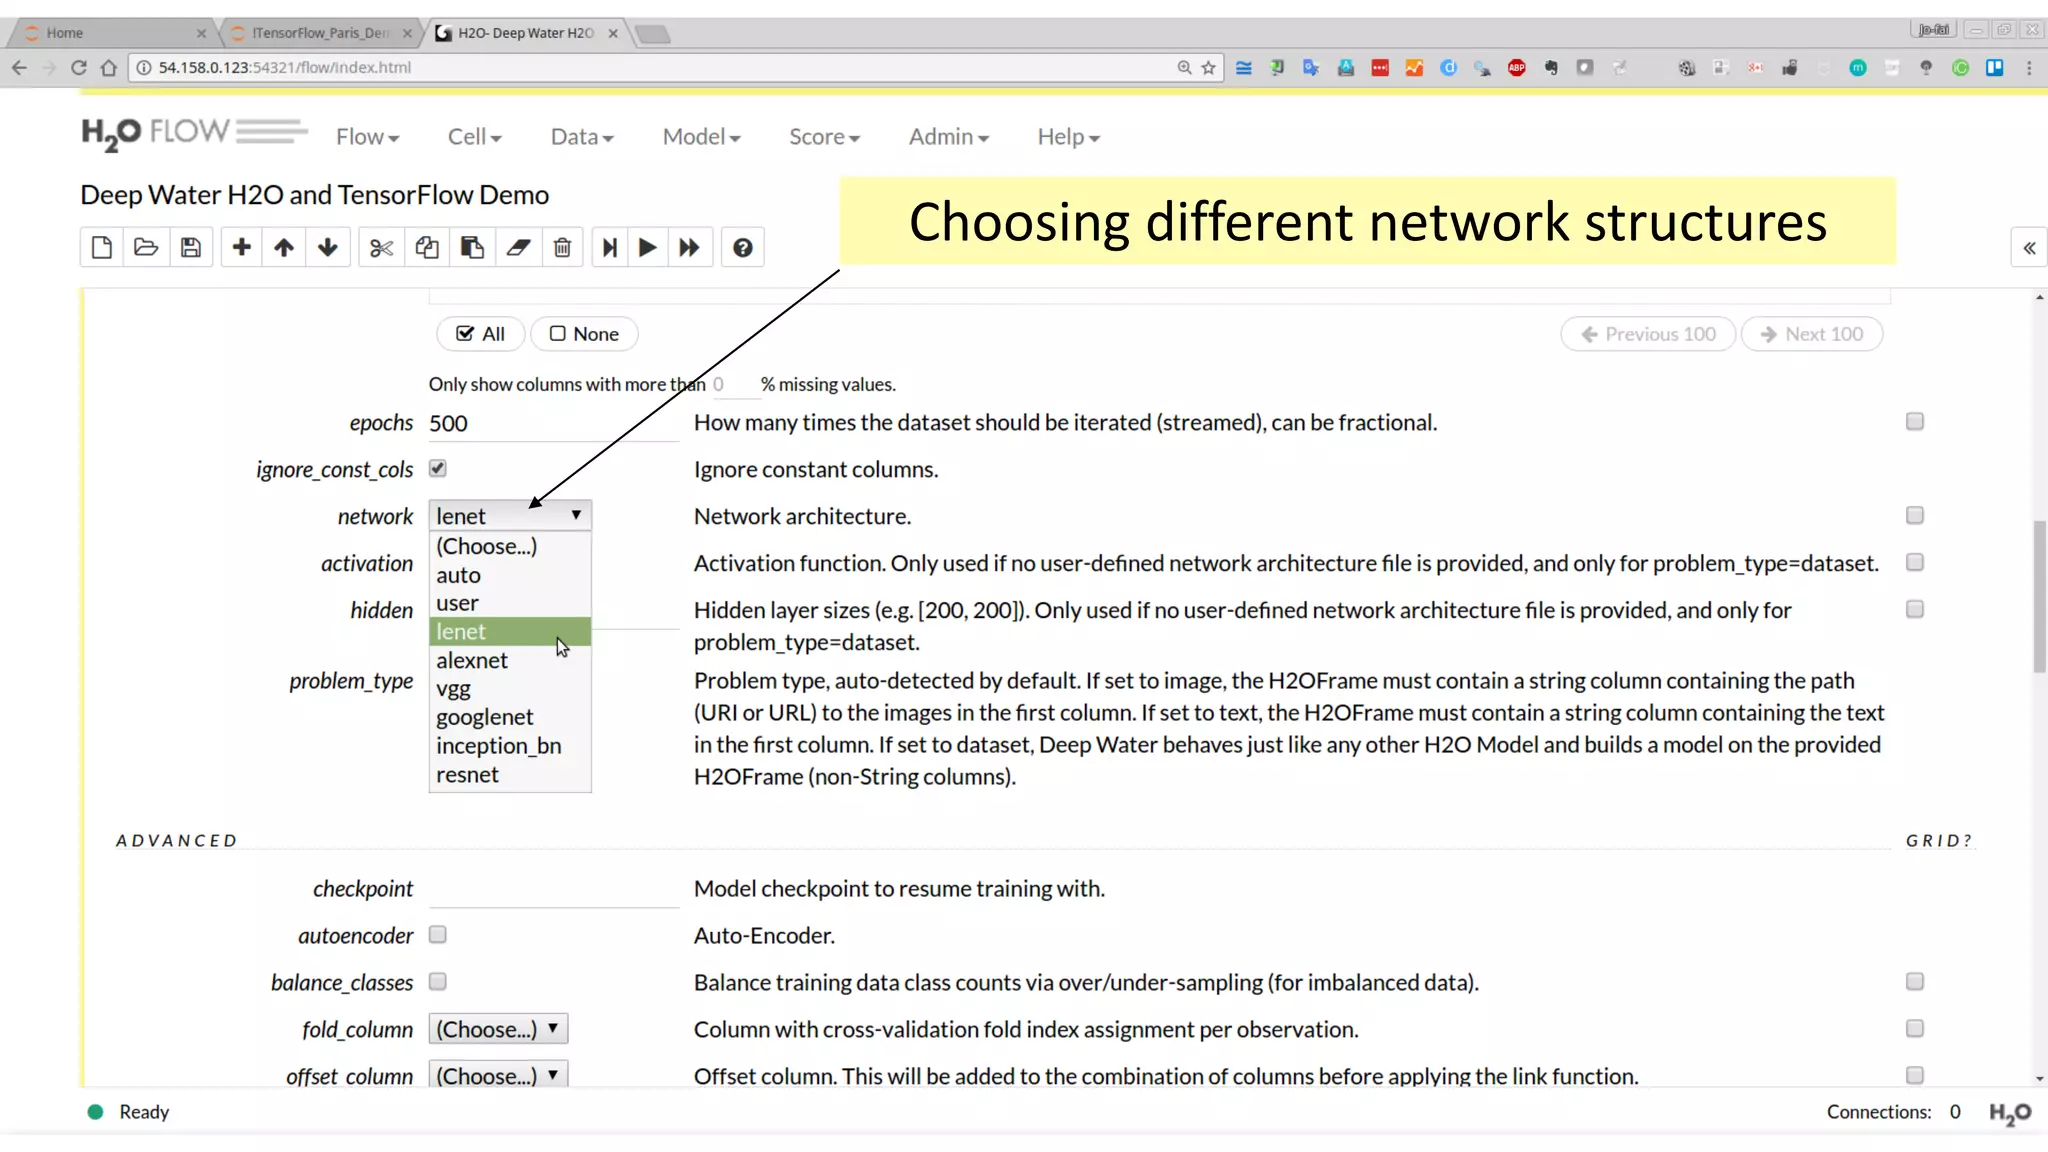Open the Help menu
The width and height of the screenshot is (2048, 1152).
[1068, 136]
